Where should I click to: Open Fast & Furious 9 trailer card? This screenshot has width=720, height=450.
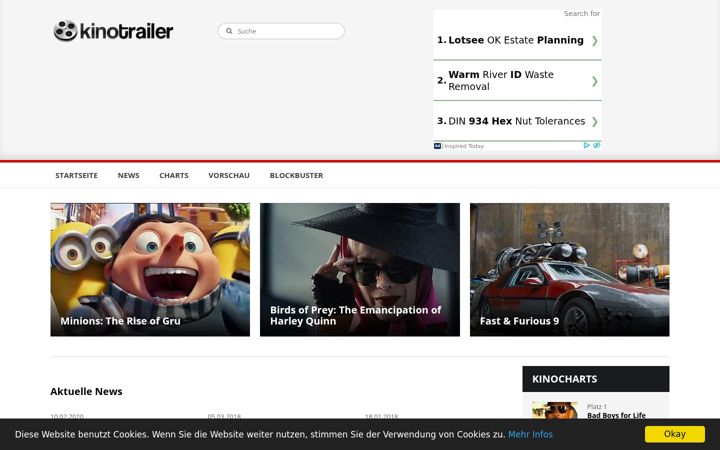click(x=569, y=270)
